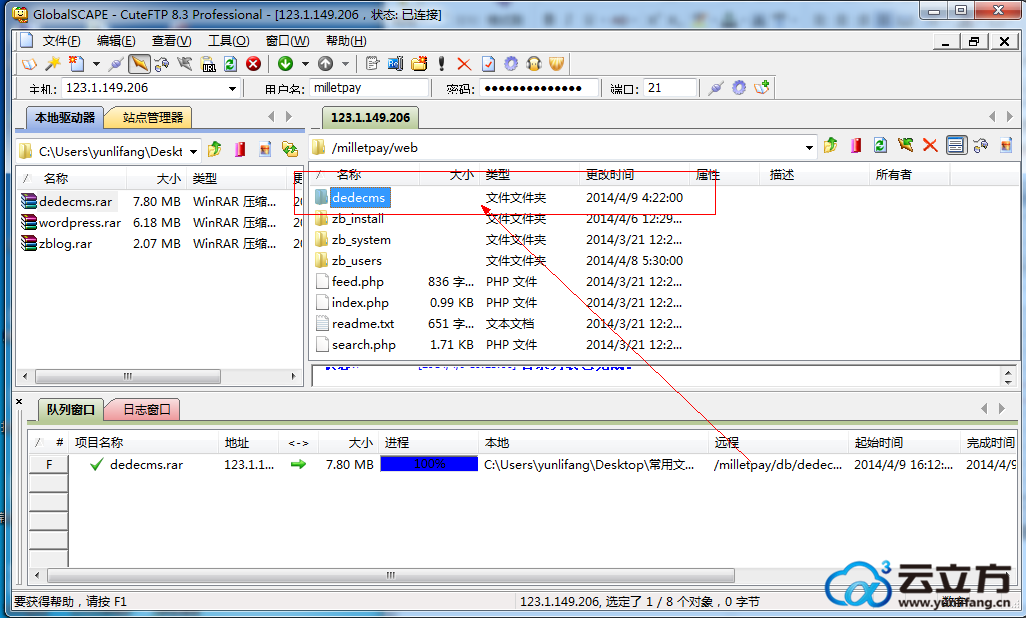Delete selected item with remote pane red X

point(930,145)
